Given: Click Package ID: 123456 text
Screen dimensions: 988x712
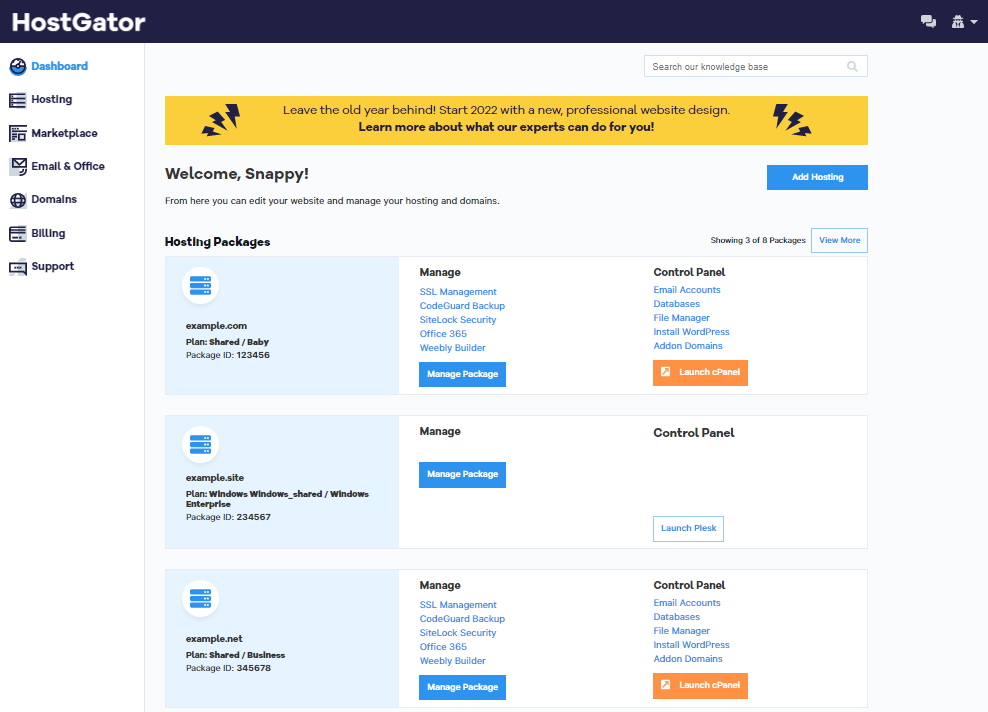Looking at the screenshot, I should tap(227, 355).
